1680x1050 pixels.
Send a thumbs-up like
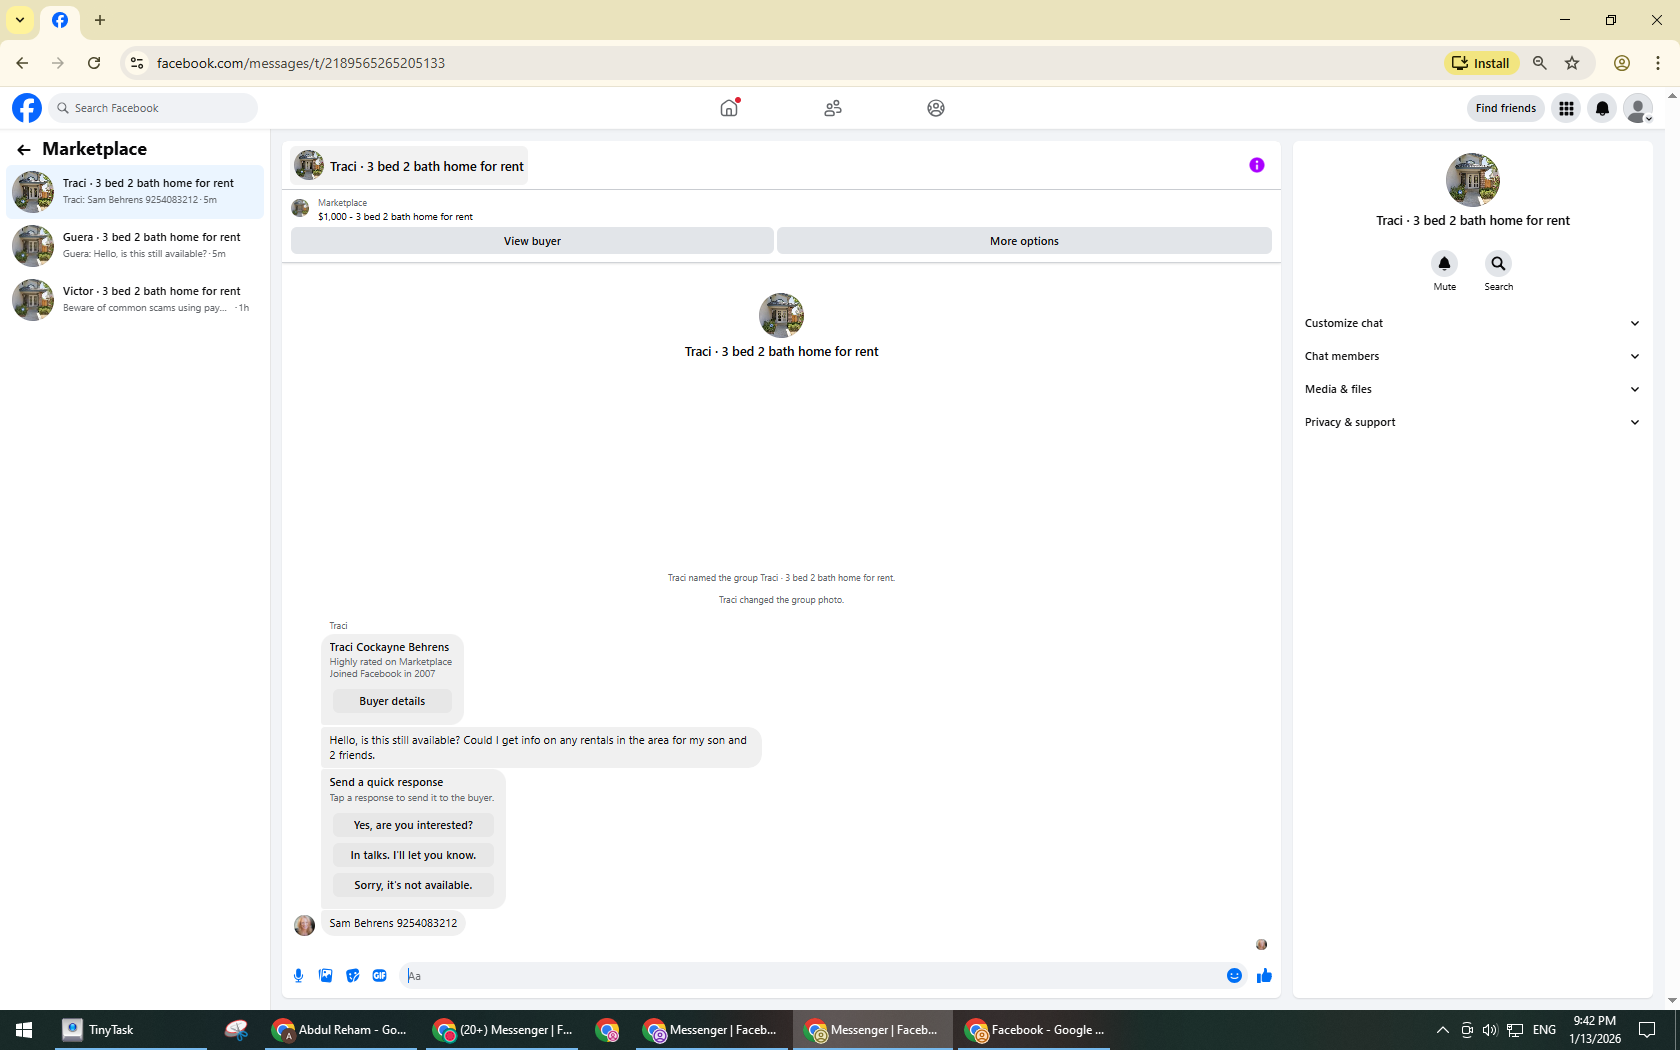(1264, 976)
